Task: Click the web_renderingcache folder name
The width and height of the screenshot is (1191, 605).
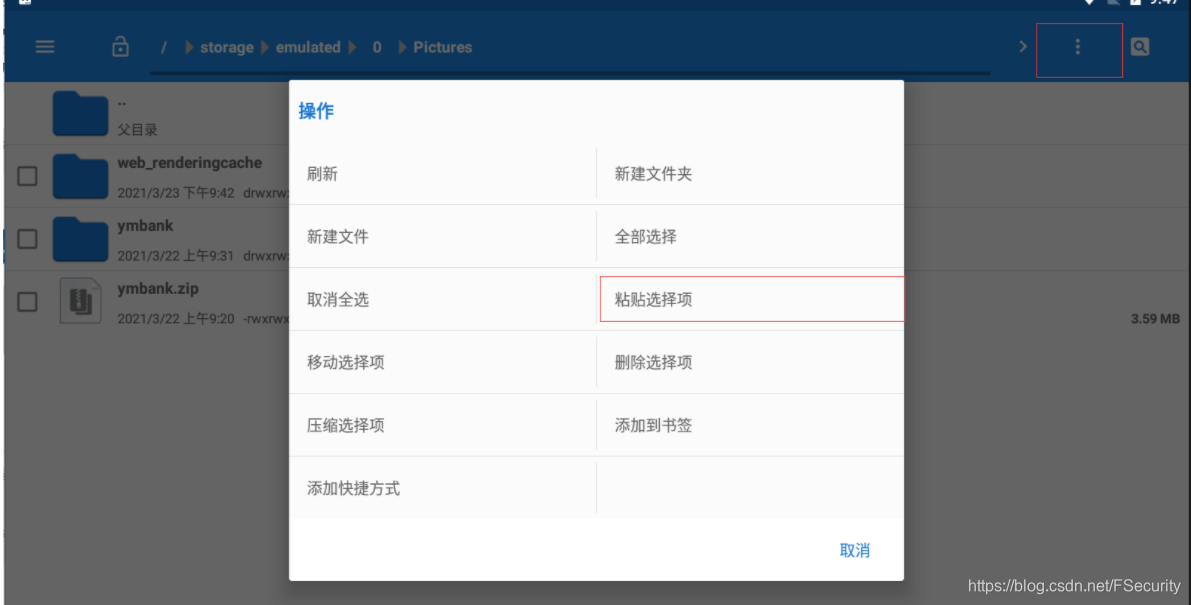Action: 190,162
